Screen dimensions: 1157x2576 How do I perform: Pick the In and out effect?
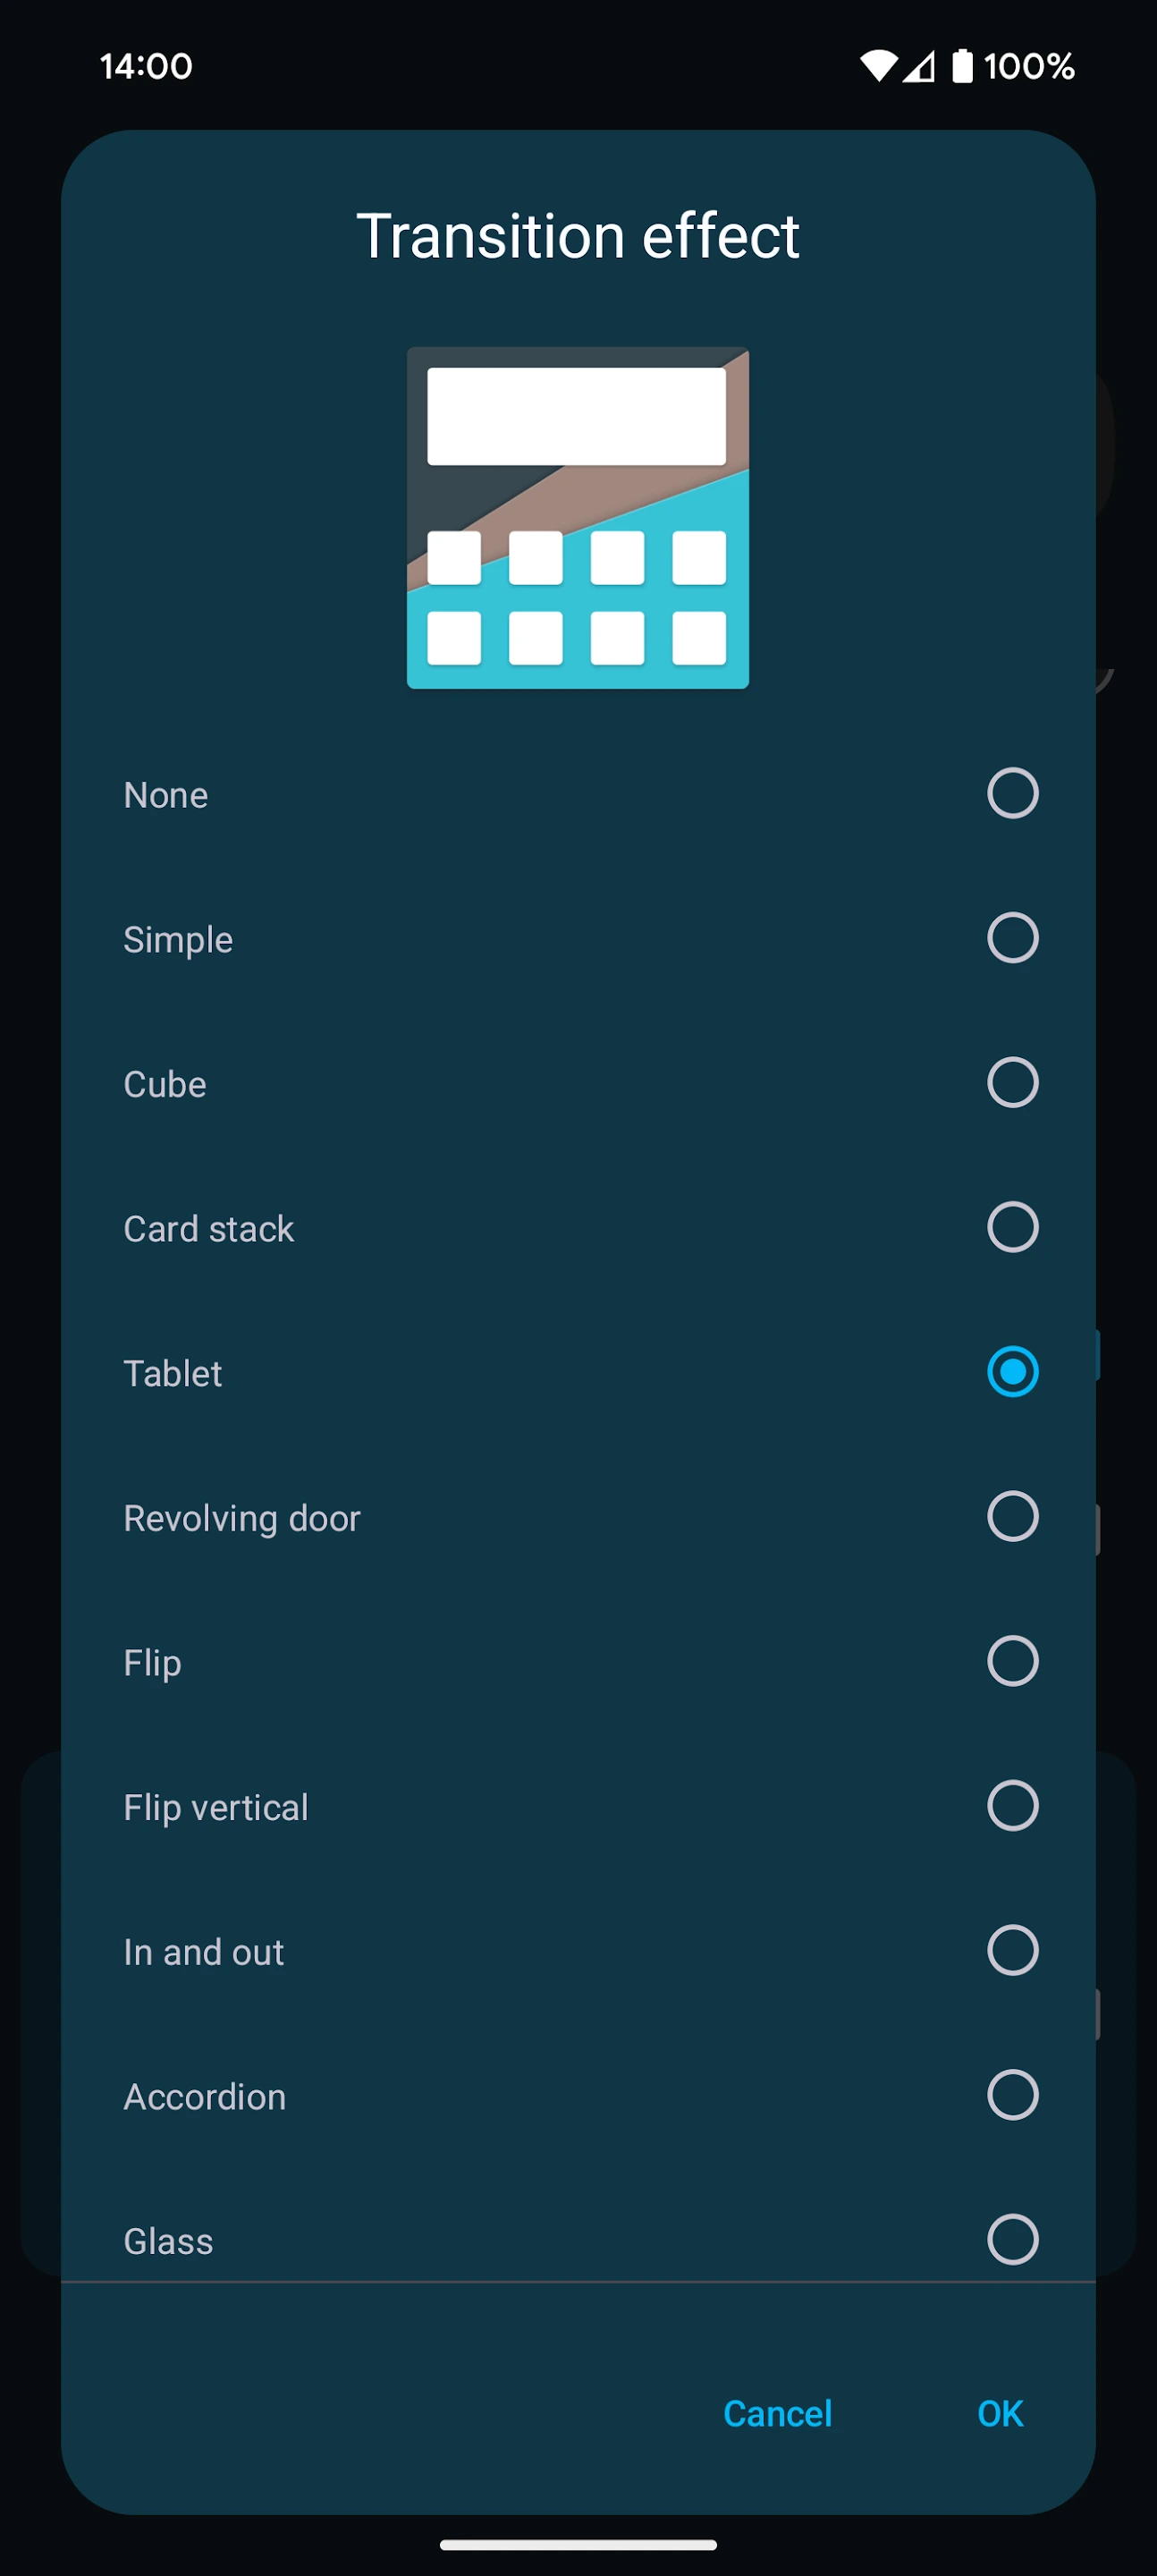[x=1013, y=1950]
